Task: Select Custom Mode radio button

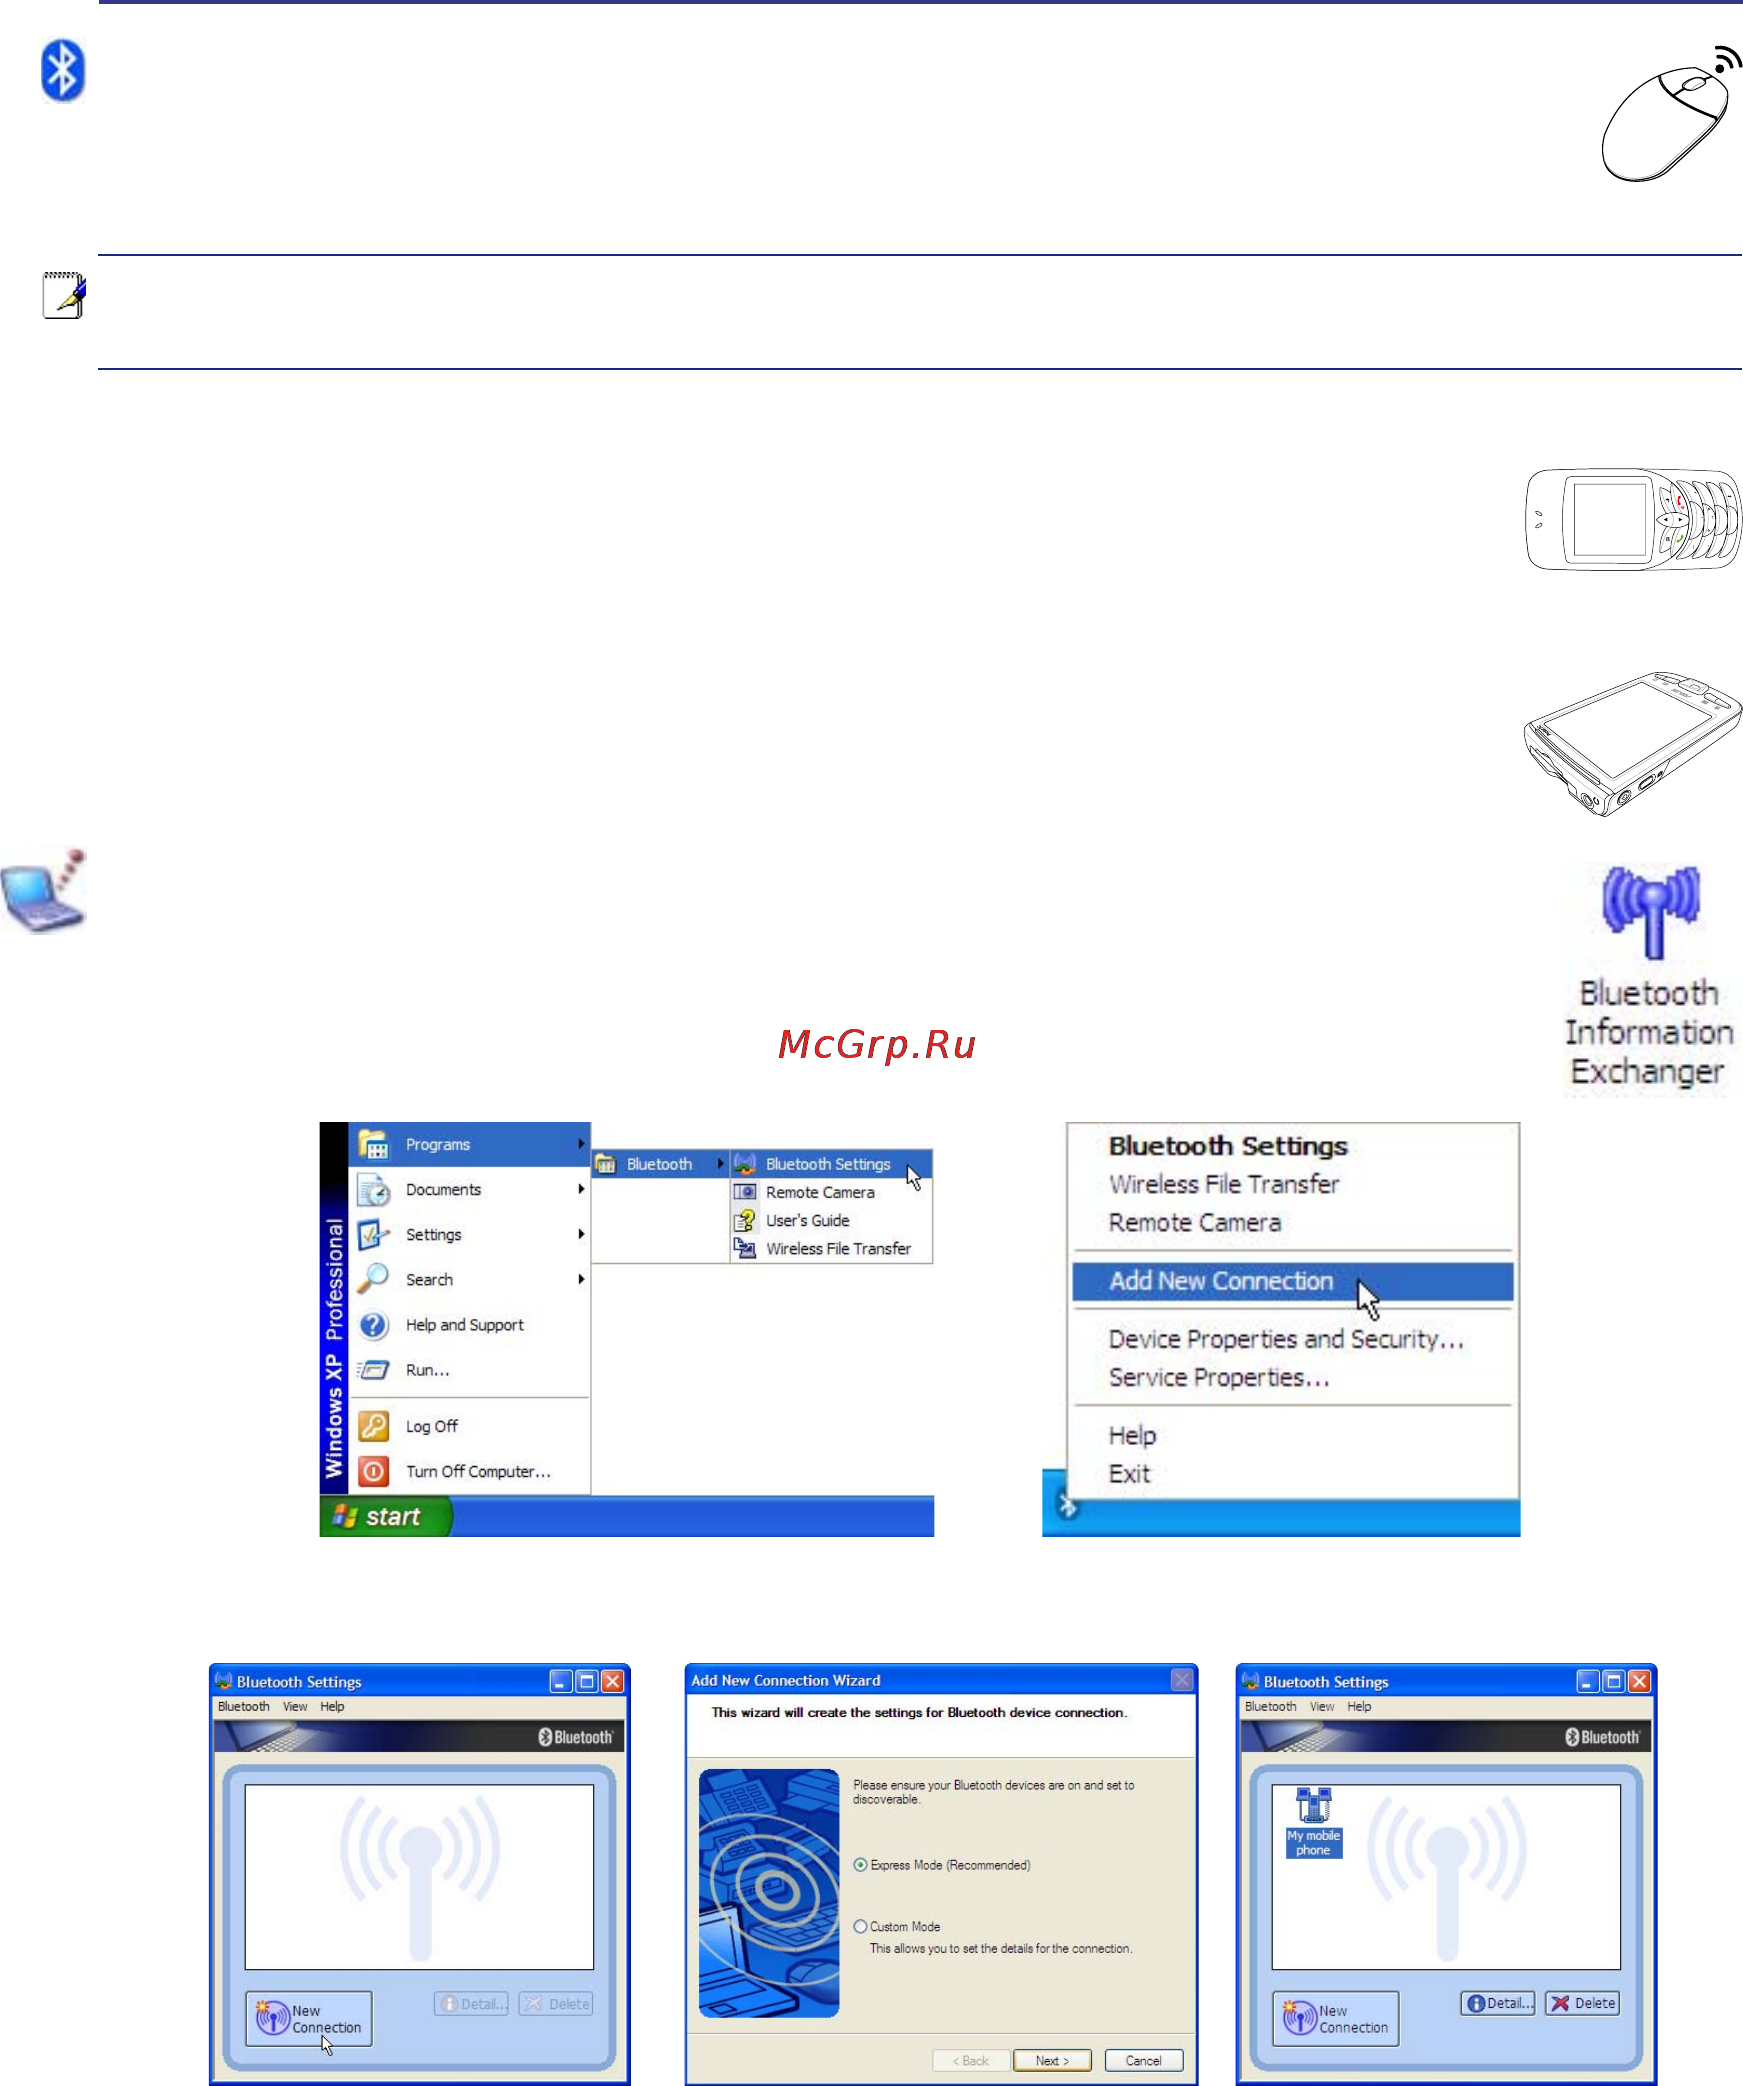Action: (860, 1926)
